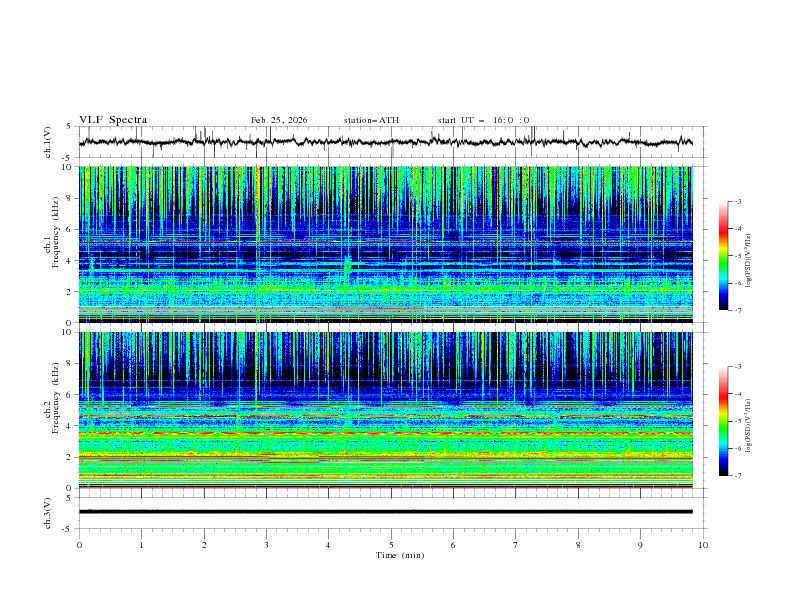Image resolution: width=792 pixels, height=612 pixels.
Task: Click time axis tick label "3"
Action: pos(266,545)
